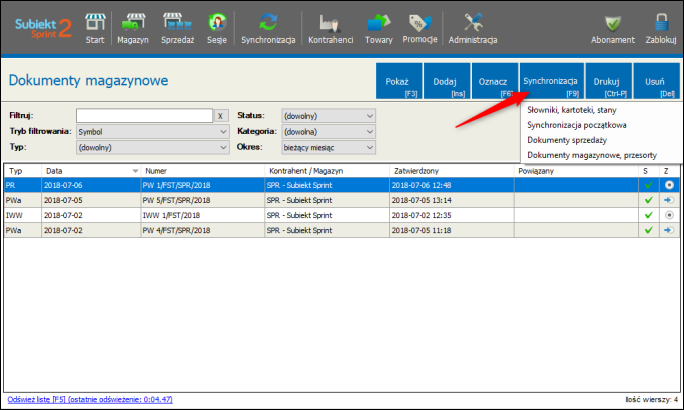
Task: Click the Synchronizacja toolbar icon
Action: click(267, 26)
